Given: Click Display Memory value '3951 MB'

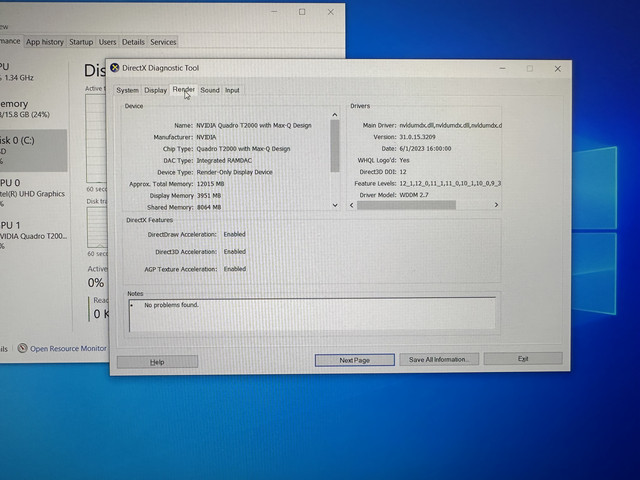Looking at the screenshot, I should [x=209, y=196].
